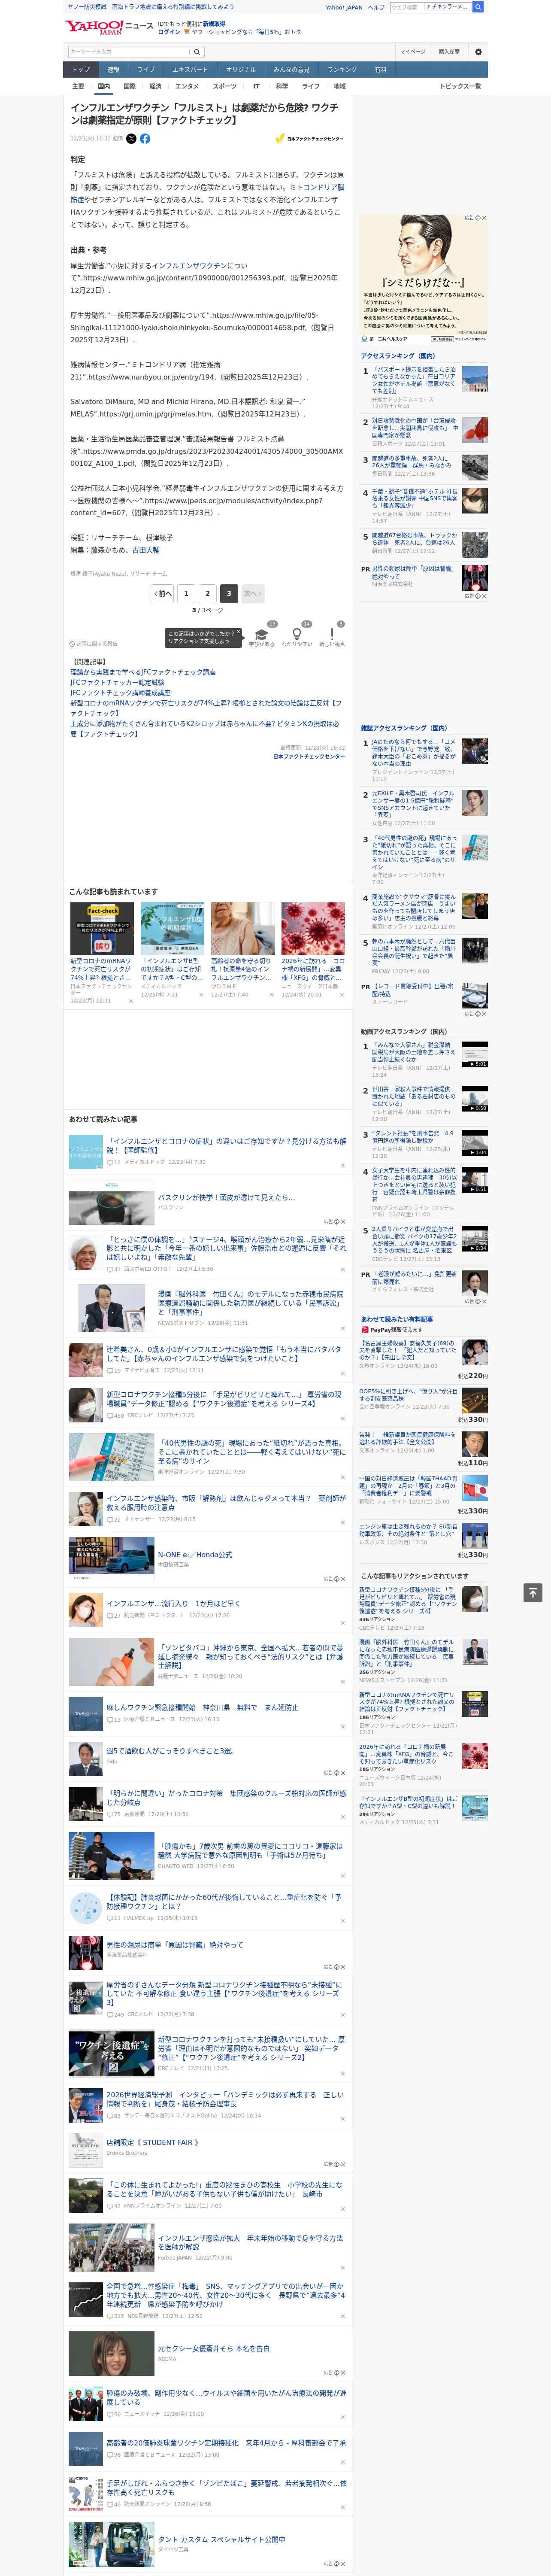Viewport: 551px width, 2576px height.
Task: Open the 腫瘍かも 7歳次男 article link
Action: (250, 1850)
